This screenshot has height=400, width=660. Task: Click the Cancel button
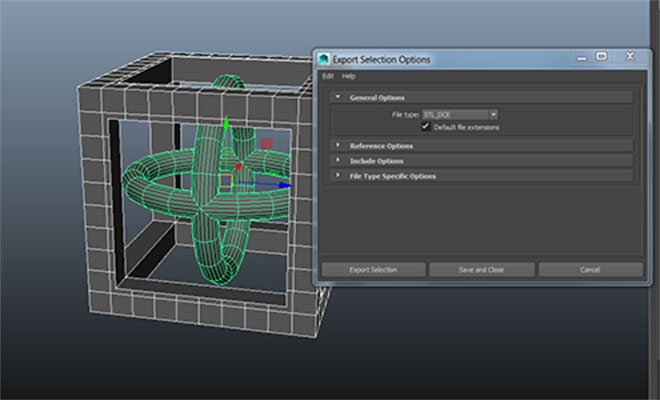tap(591, 269)
